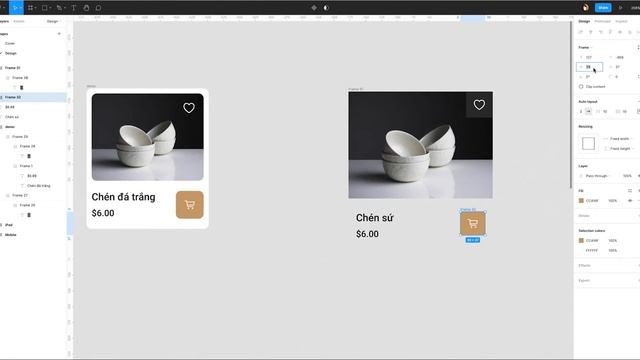Toggle fill visibility eye icon
640x360 pixels.
tap(630, 201)
